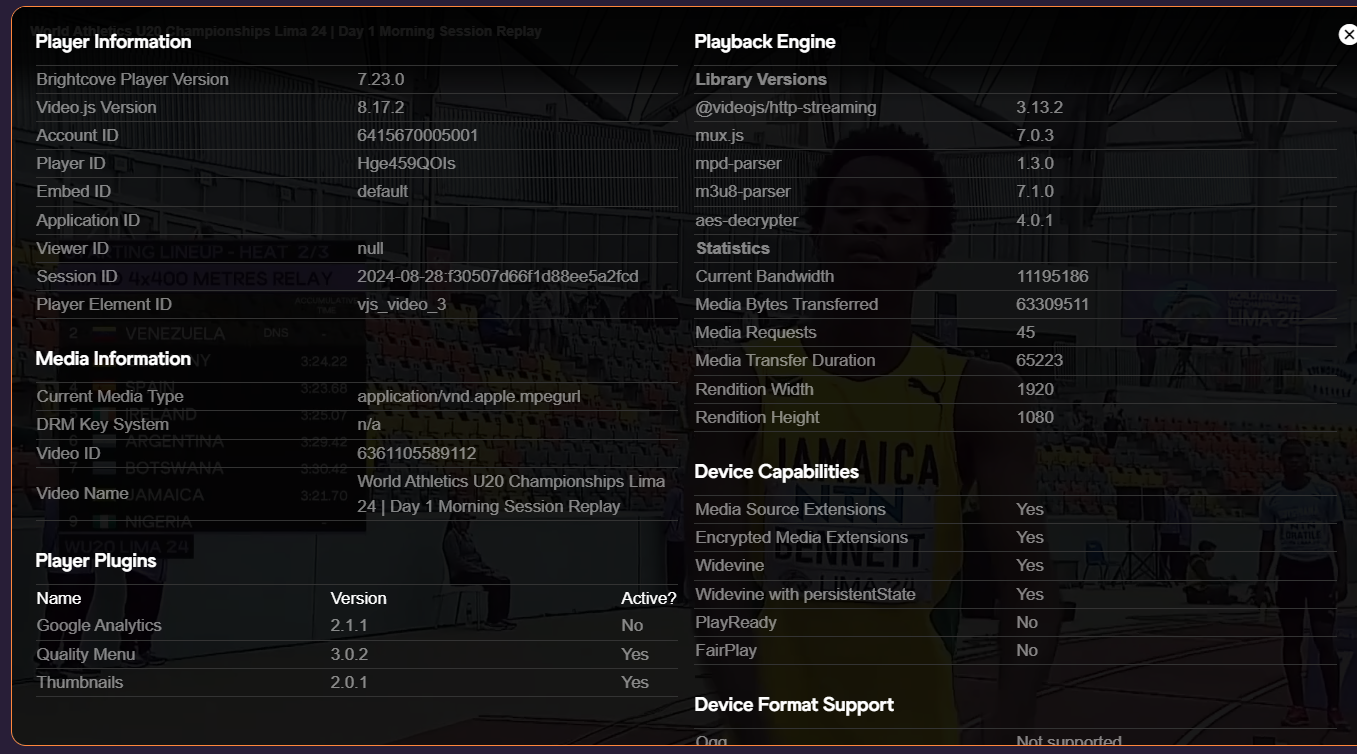Select the http-streaming version 3.13.2
The width and height of the screenshot is (1357, 754).
1039,107
